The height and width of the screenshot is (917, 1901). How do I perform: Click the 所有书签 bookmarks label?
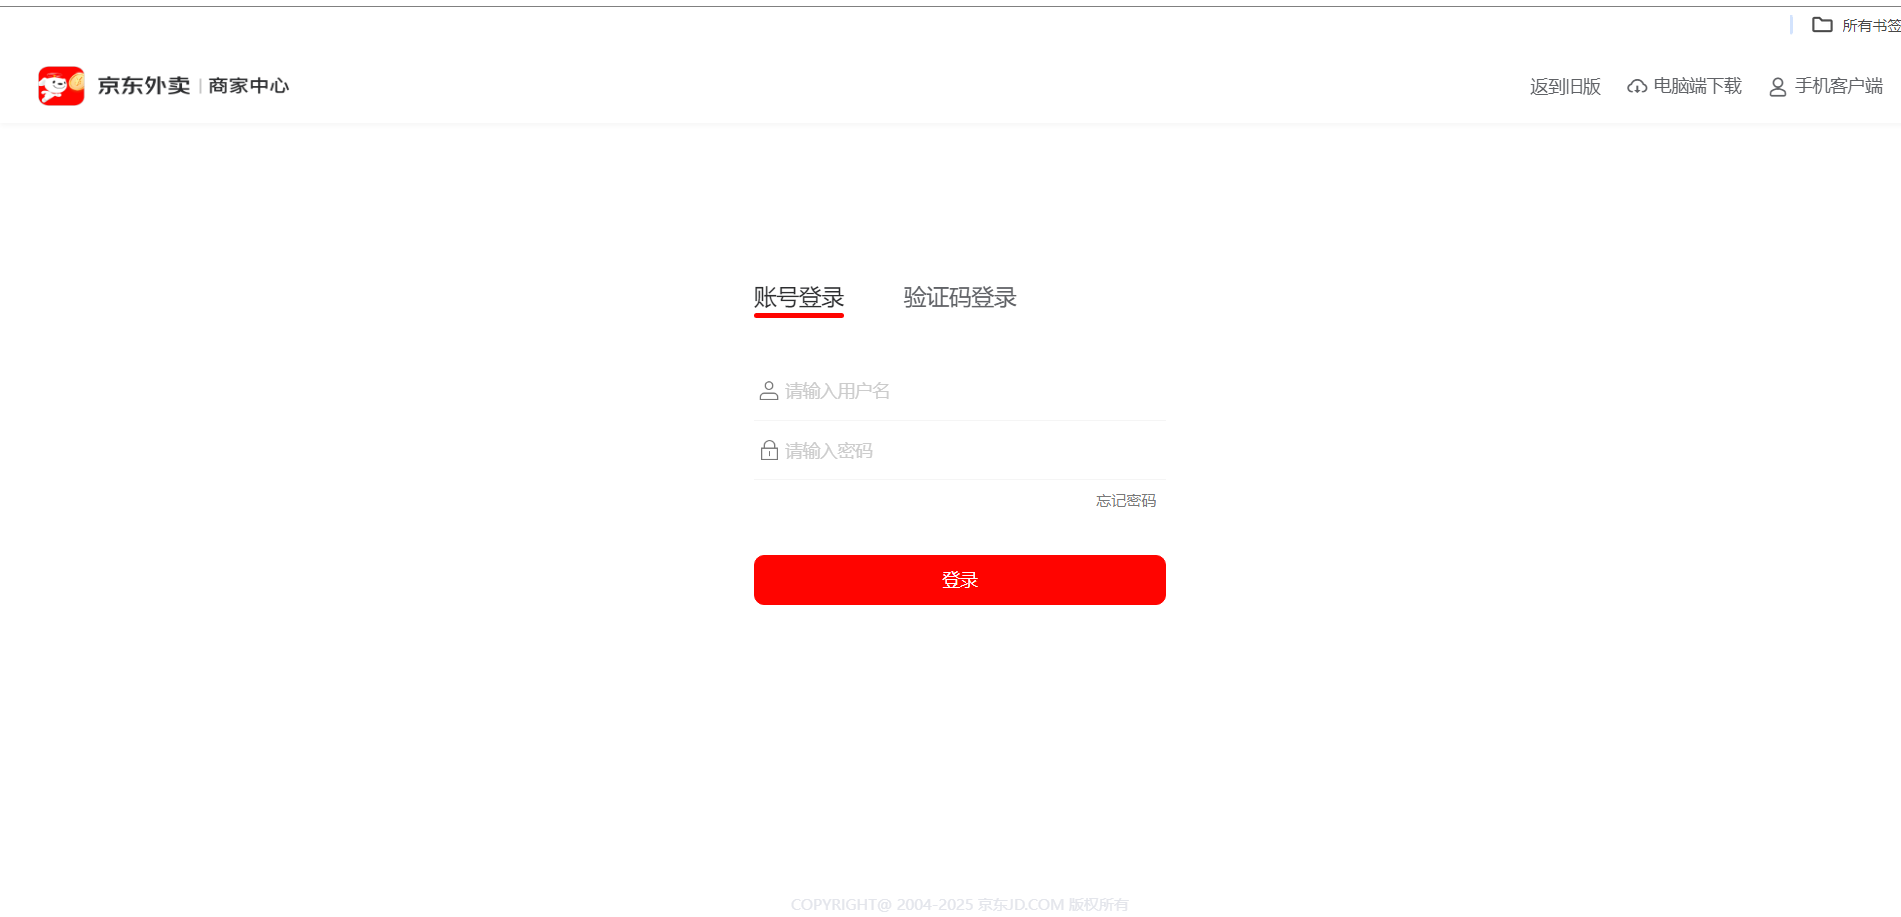coord(1871,25)
